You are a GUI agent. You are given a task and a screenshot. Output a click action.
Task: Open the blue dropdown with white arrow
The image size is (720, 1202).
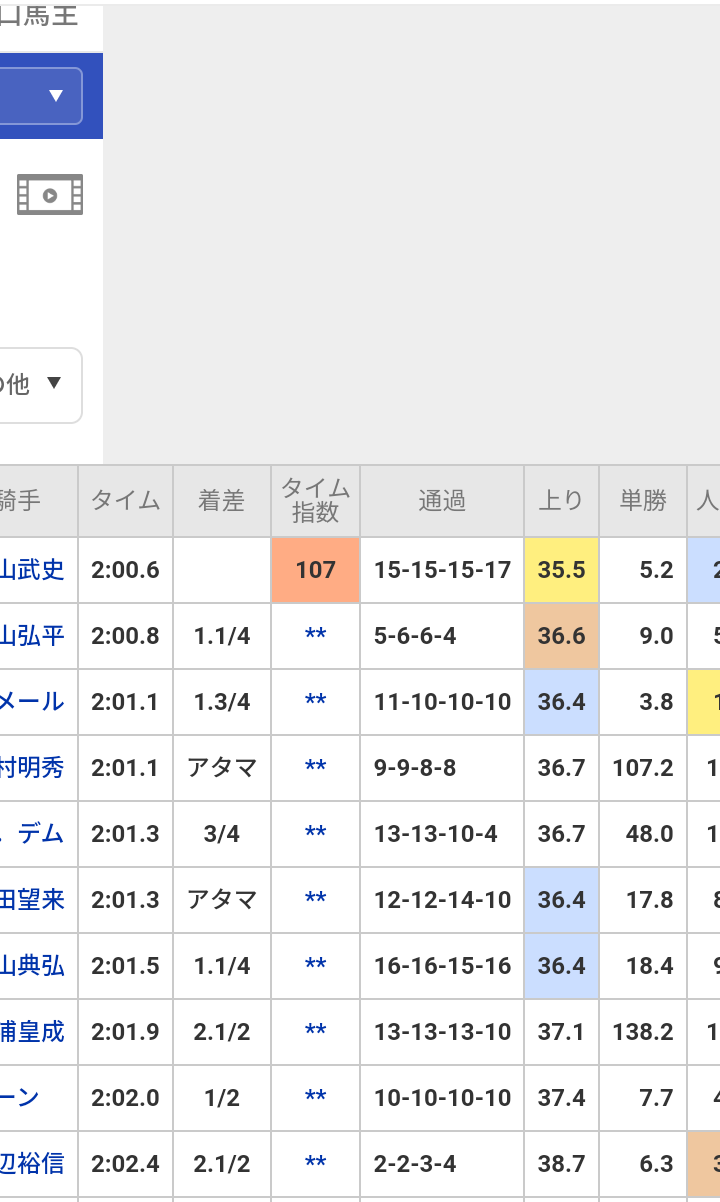[41, 96]
